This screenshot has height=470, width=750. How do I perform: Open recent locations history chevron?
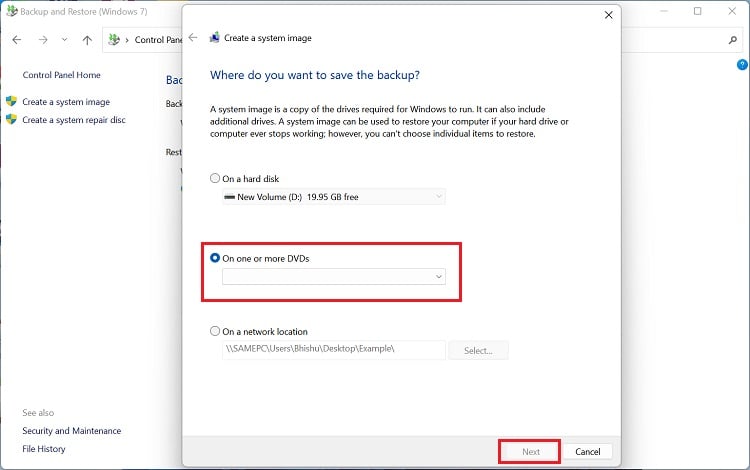65,40
